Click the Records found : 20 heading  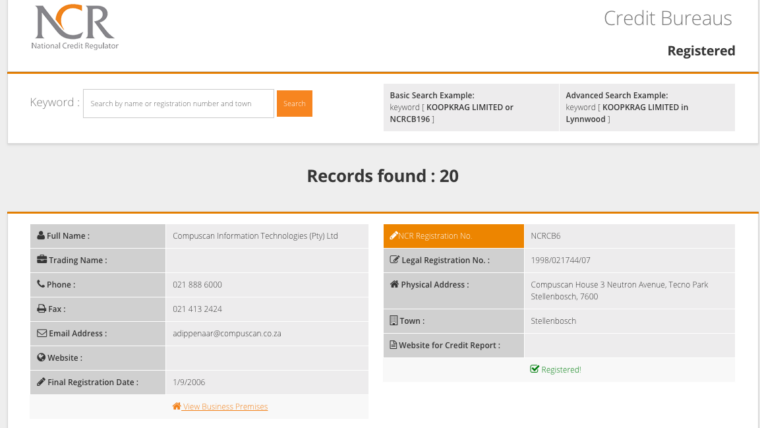(382, 176)
